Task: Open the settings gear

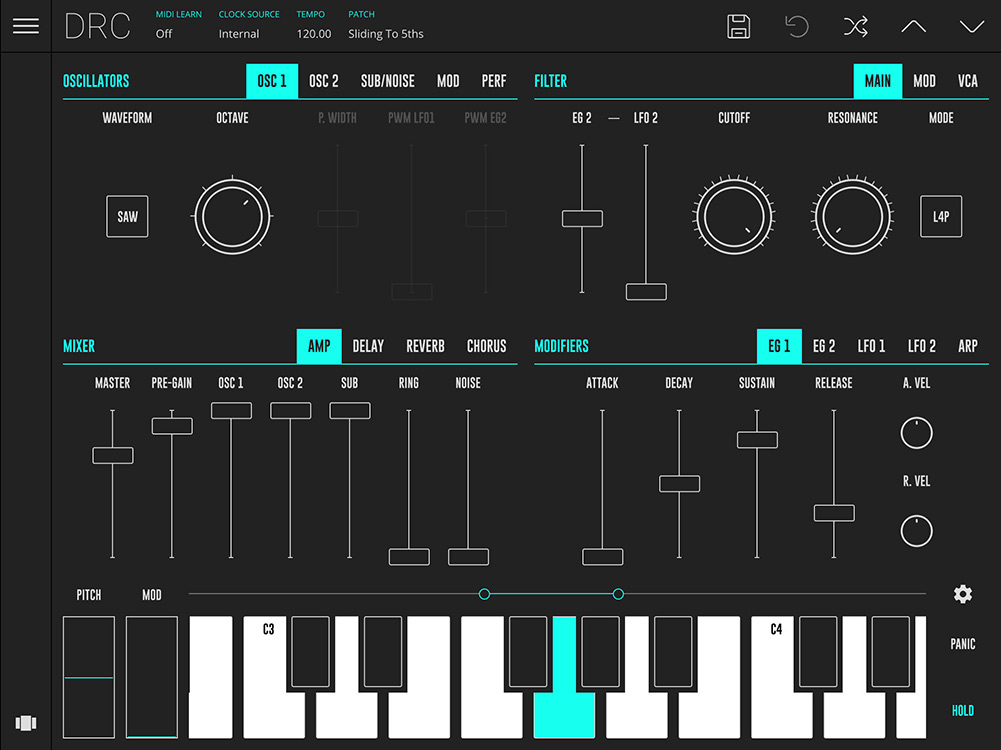Action: click(962, 594)
